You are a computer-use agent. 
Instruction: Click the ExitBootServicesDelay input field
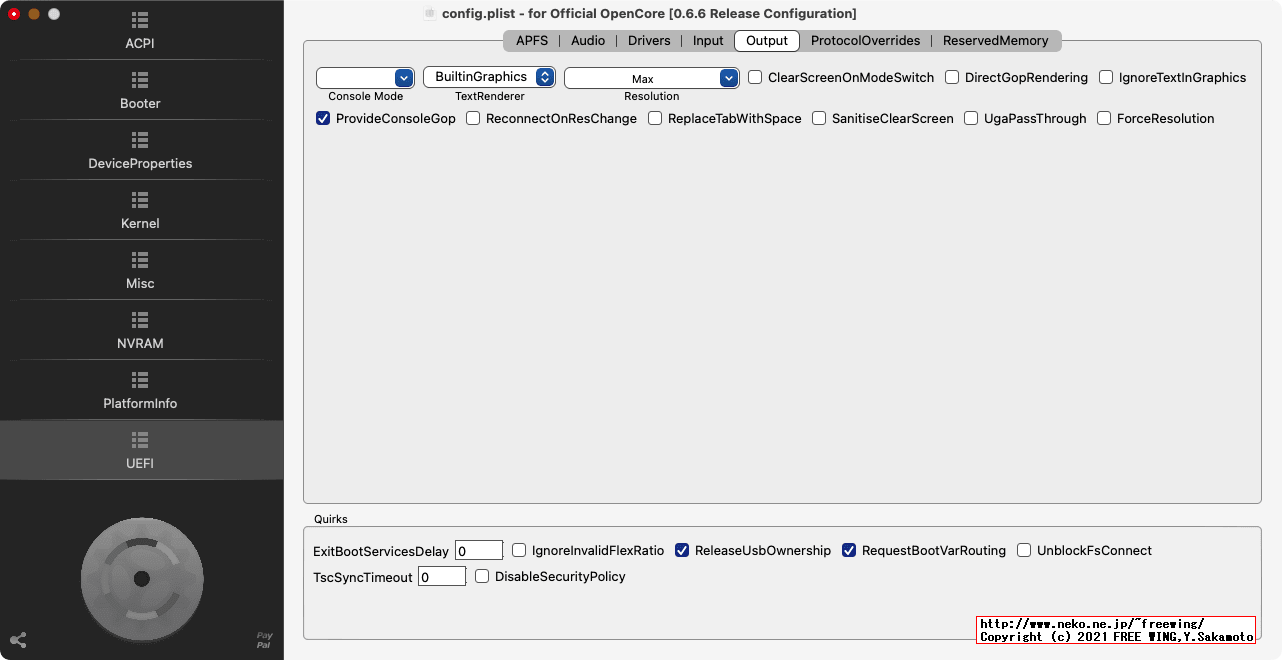pyautogui.click(x=479, y=550)
